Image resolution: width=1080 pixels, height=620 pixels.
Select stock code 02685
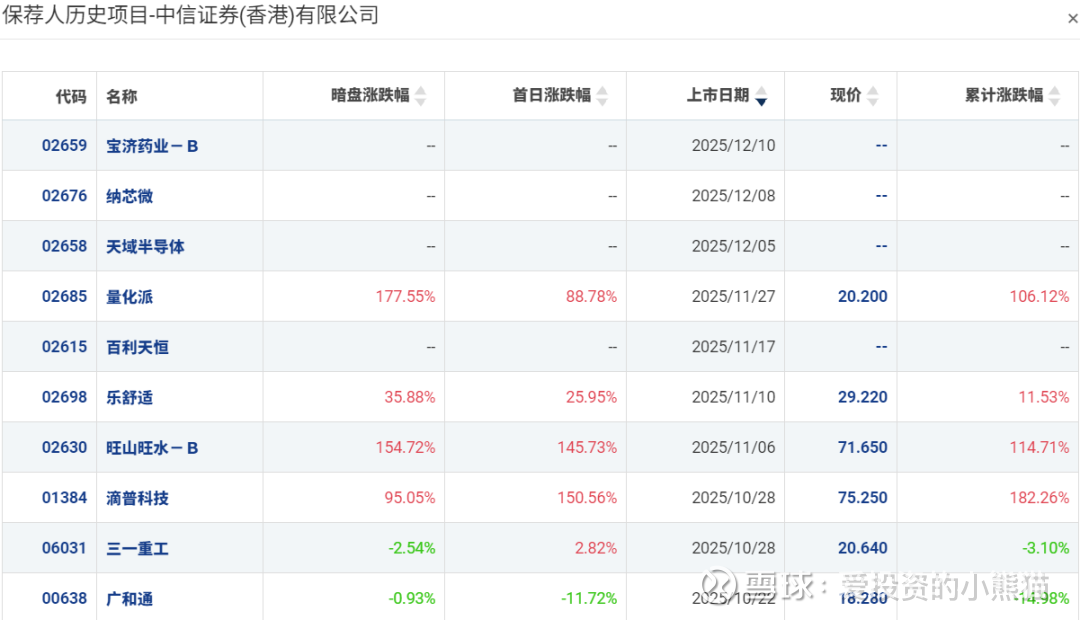pyautogui.click(x=64, y=296)
